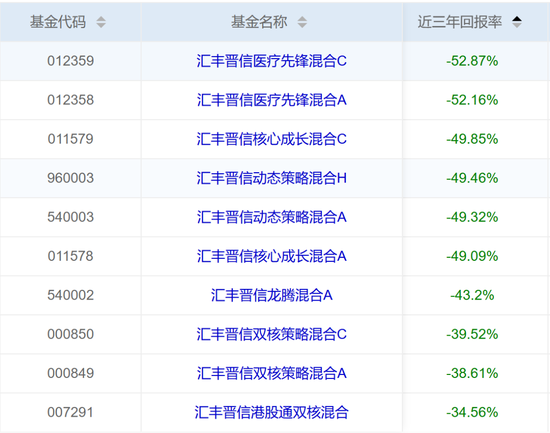The image size is (550, 433).
Task: Click the return value -49.09%
Action: (x=472, y=256)
